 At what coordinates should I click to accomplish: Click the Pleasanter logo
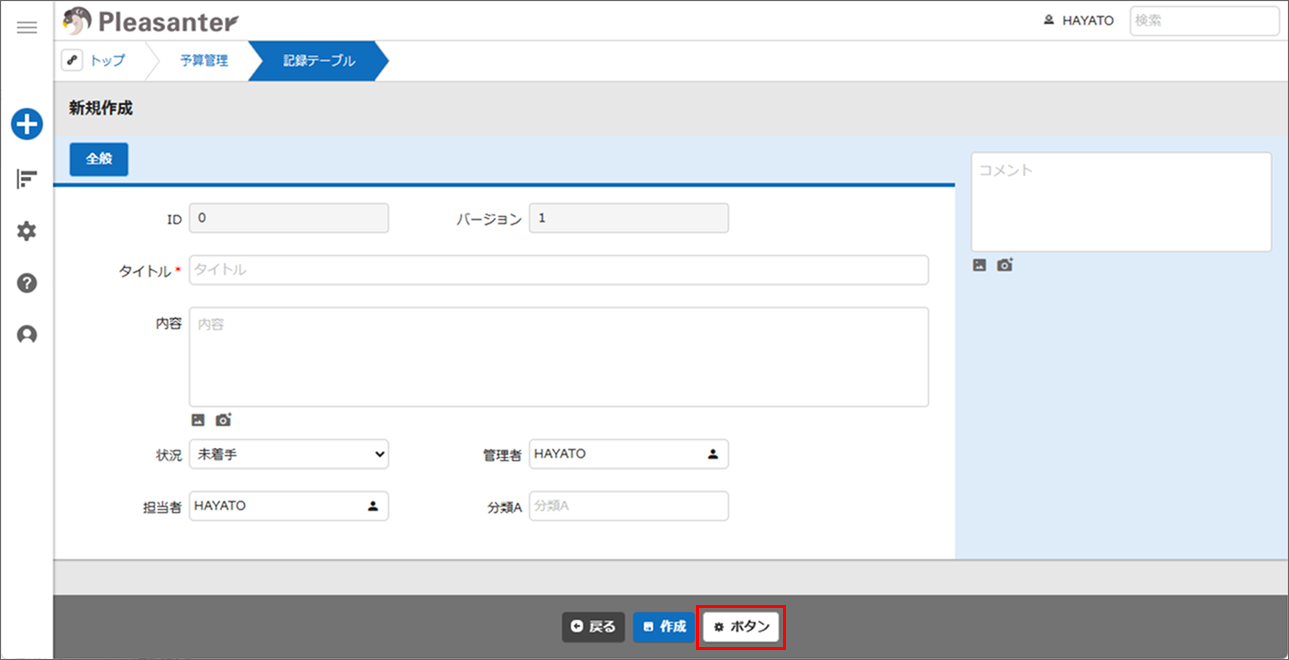tap(150, 20)
